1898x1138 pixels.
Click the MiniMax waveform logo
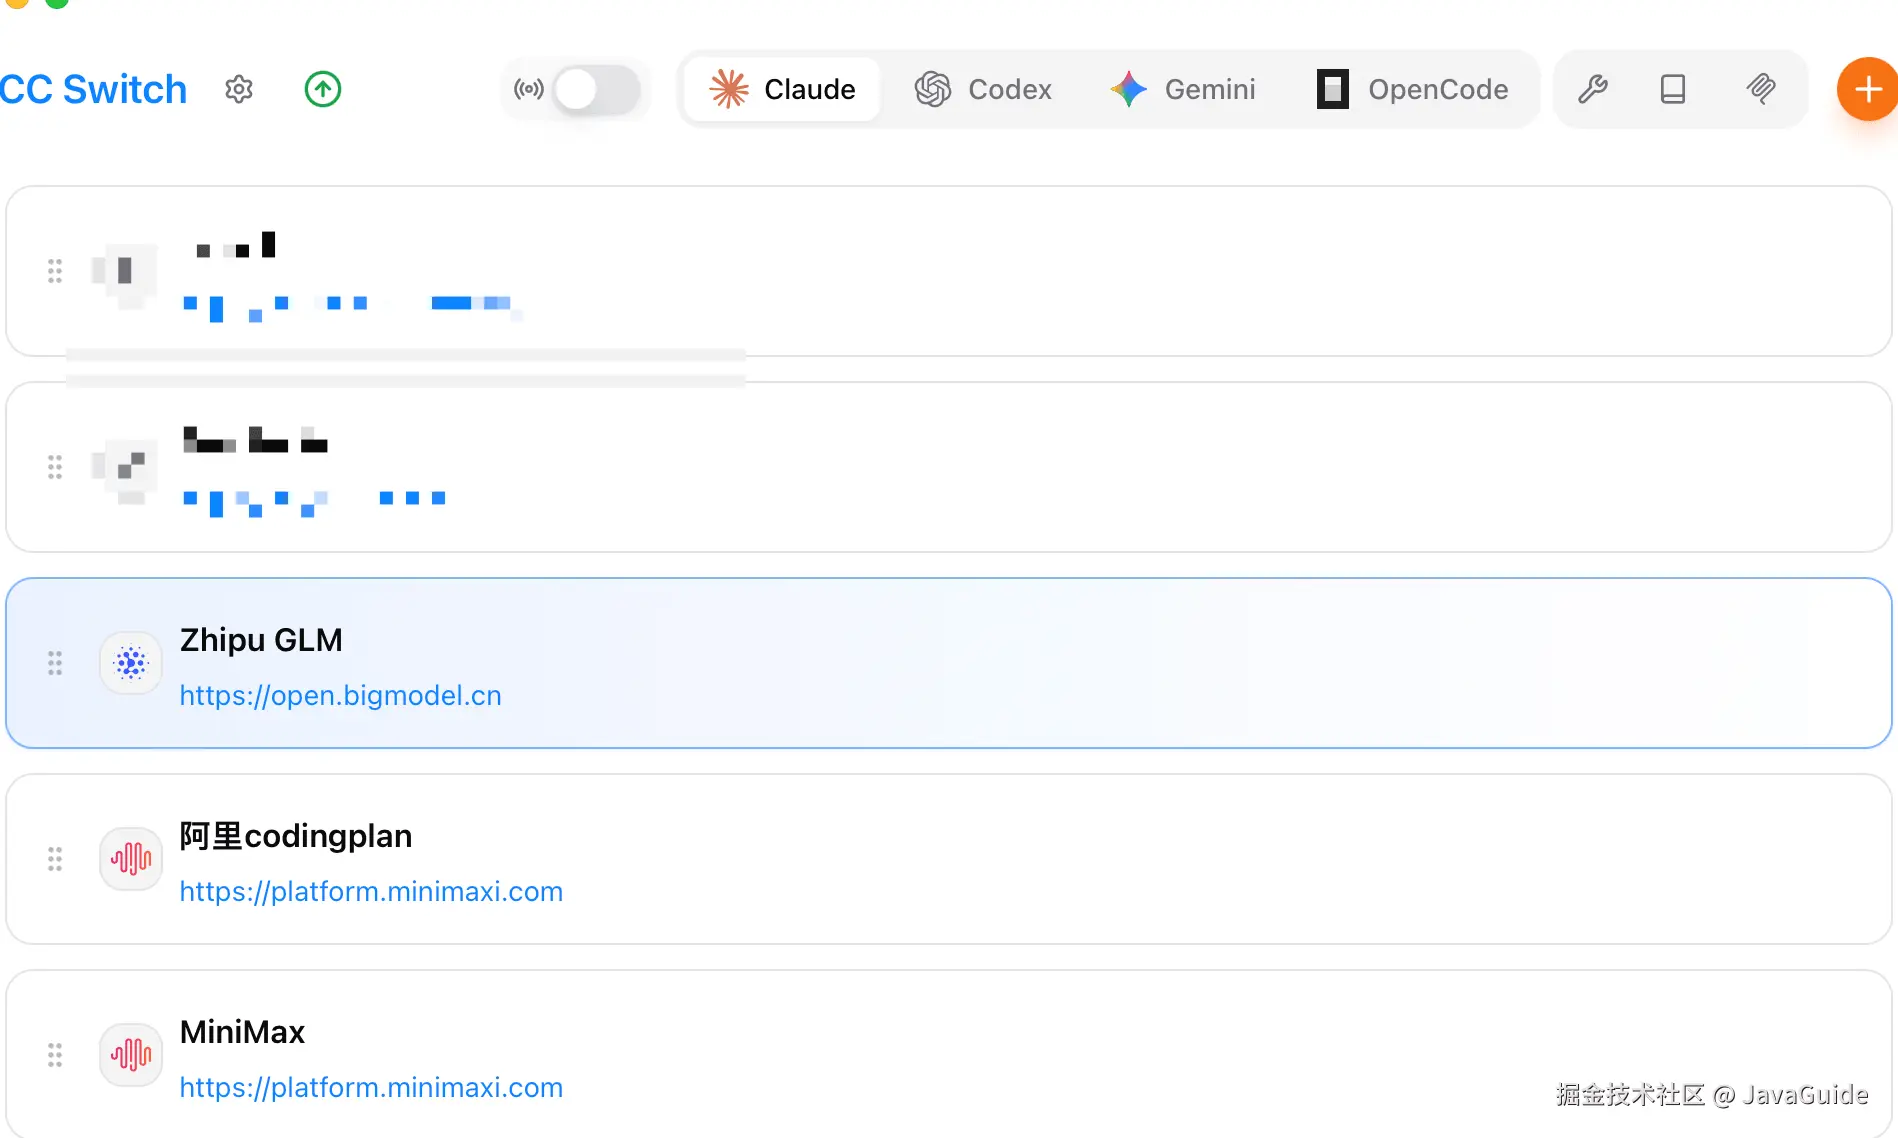click(131, 1055)
